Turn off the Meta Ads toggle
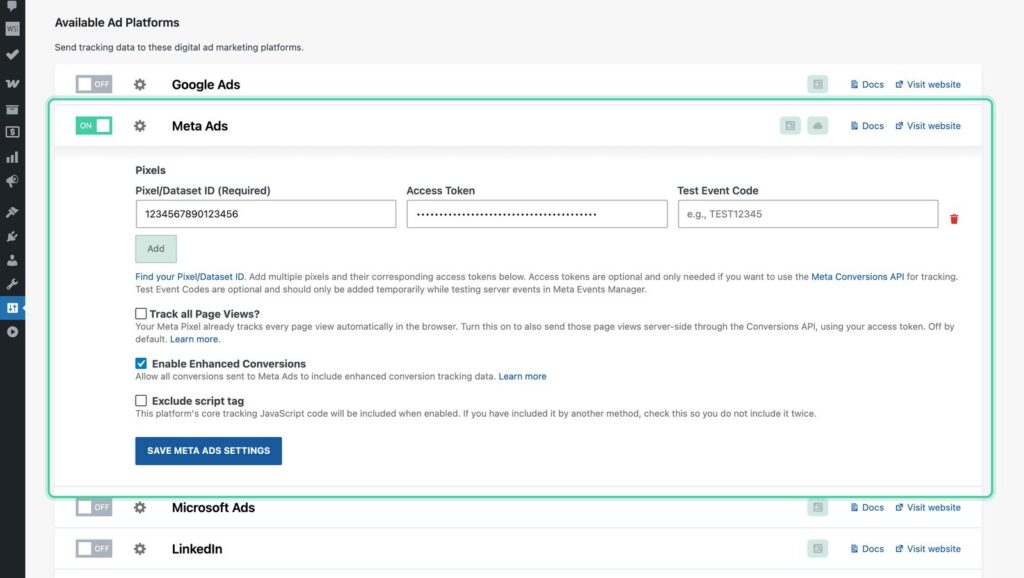The width and height of the screenshot is (1024, 578). [93, 125]
